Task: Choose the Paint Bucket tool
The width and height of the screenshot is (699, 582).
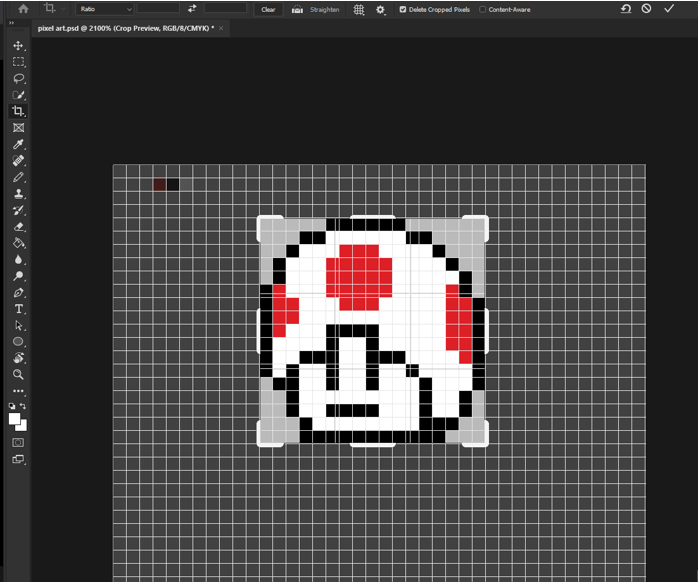Action: 18,242
